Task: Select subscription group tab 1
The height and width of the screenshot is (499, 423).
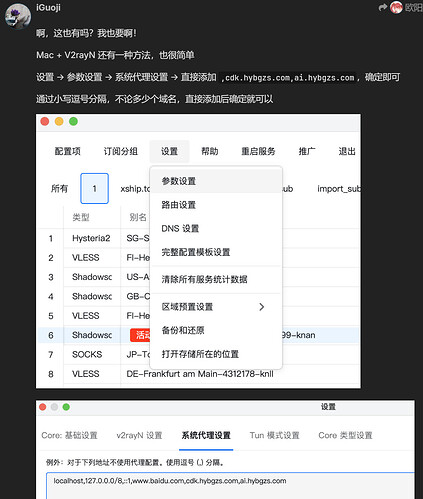Action: [x=94, y=188]
